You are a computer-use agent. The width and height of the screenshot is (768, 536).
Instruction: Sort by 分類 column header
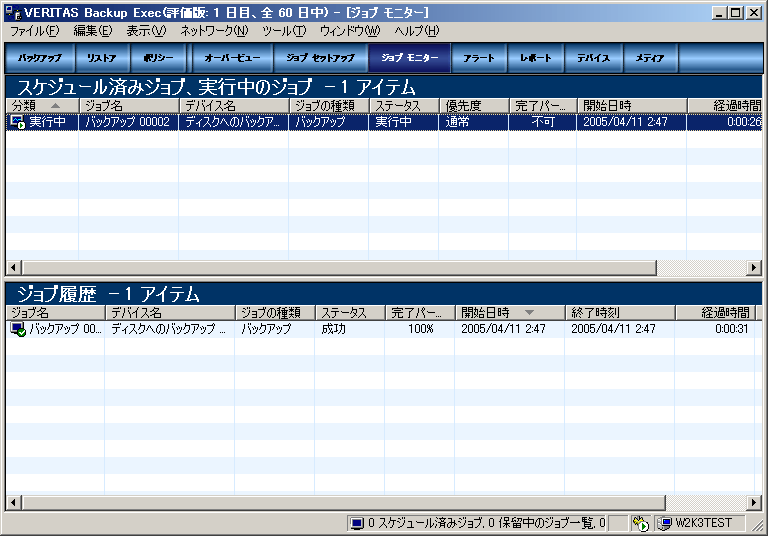(x=42, y=106)
